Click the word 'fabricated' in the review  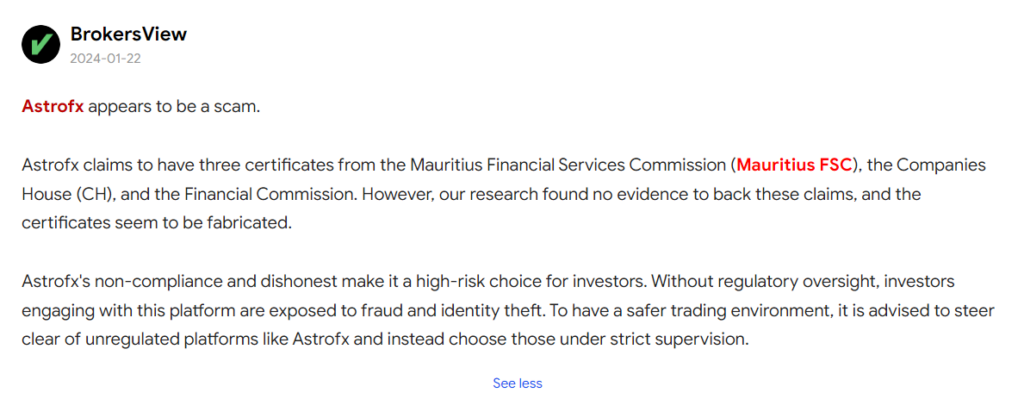[x=247, y=223]
